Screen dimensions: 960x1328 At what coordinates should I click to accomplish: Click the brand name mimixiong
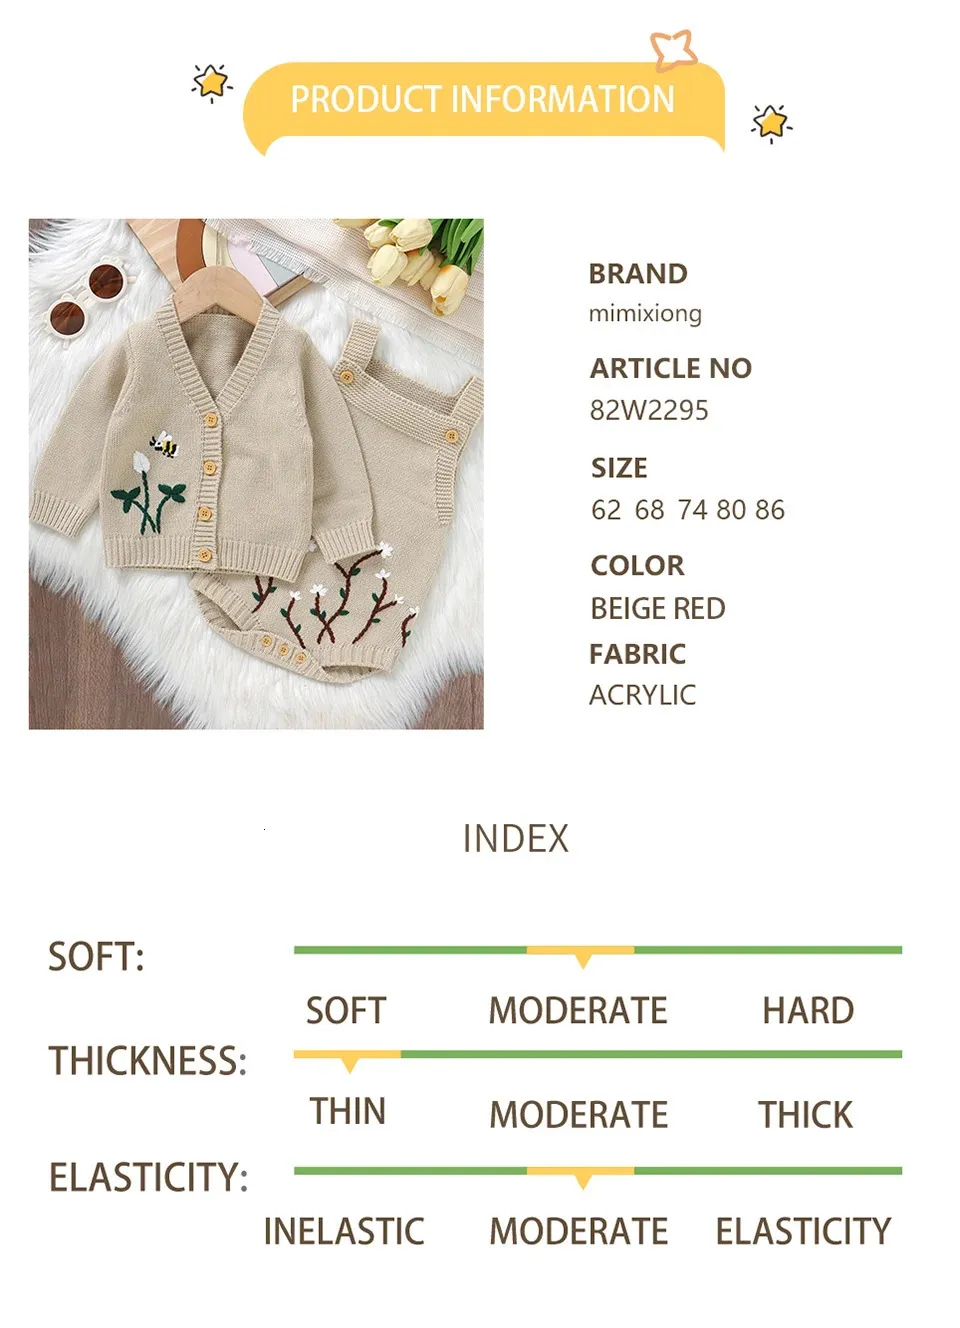click(645, 314)
